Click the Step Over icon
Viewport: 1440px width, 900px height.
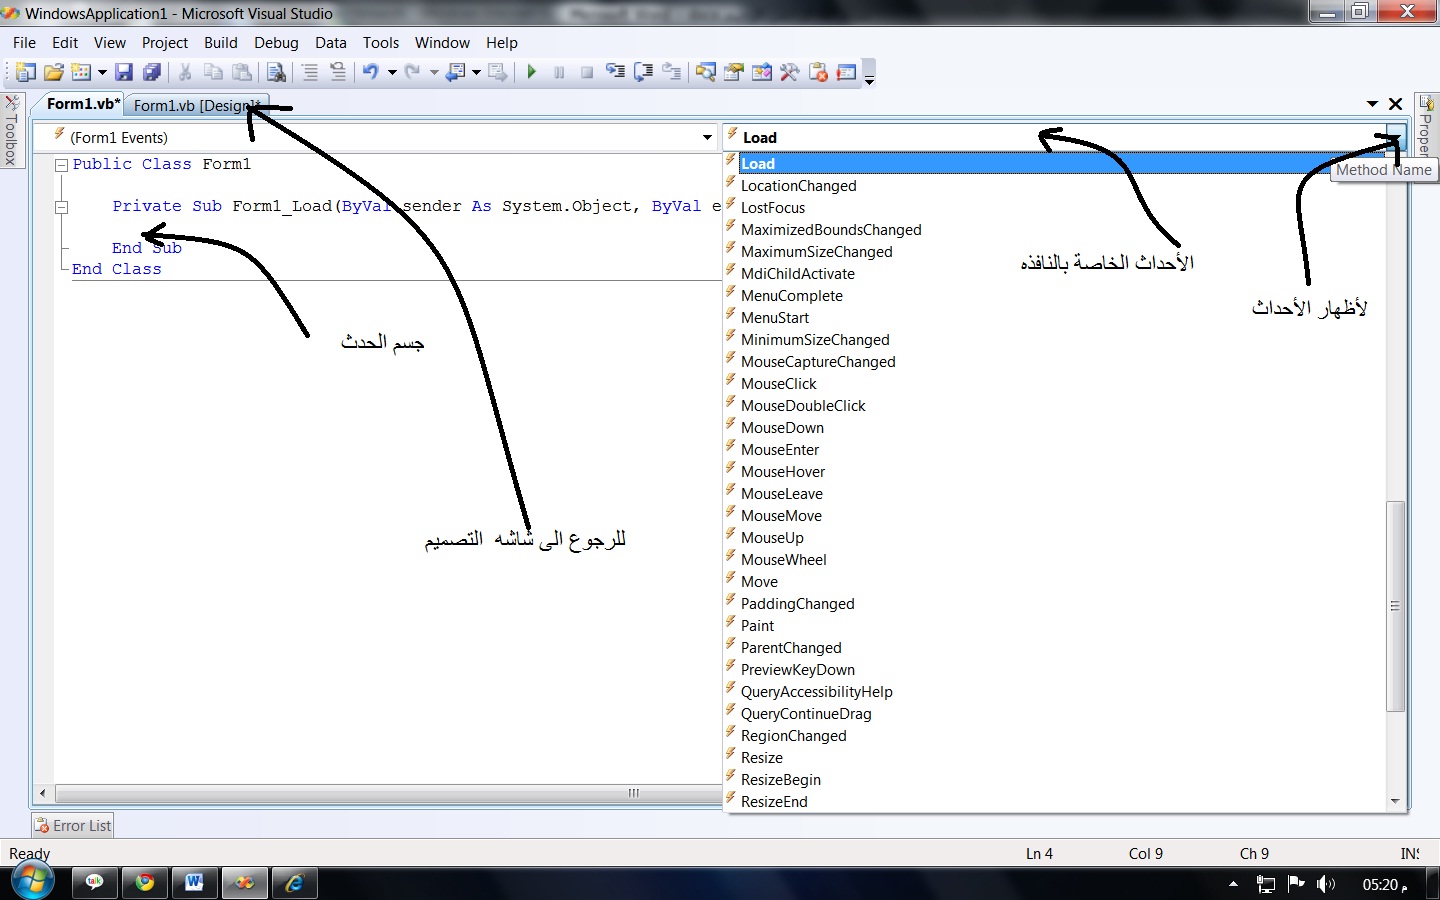[644, 72]
